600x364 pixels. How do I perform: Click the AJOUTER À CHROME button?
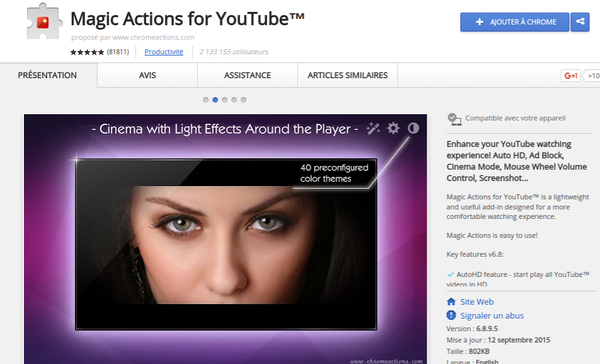click(x=515, y=22)
